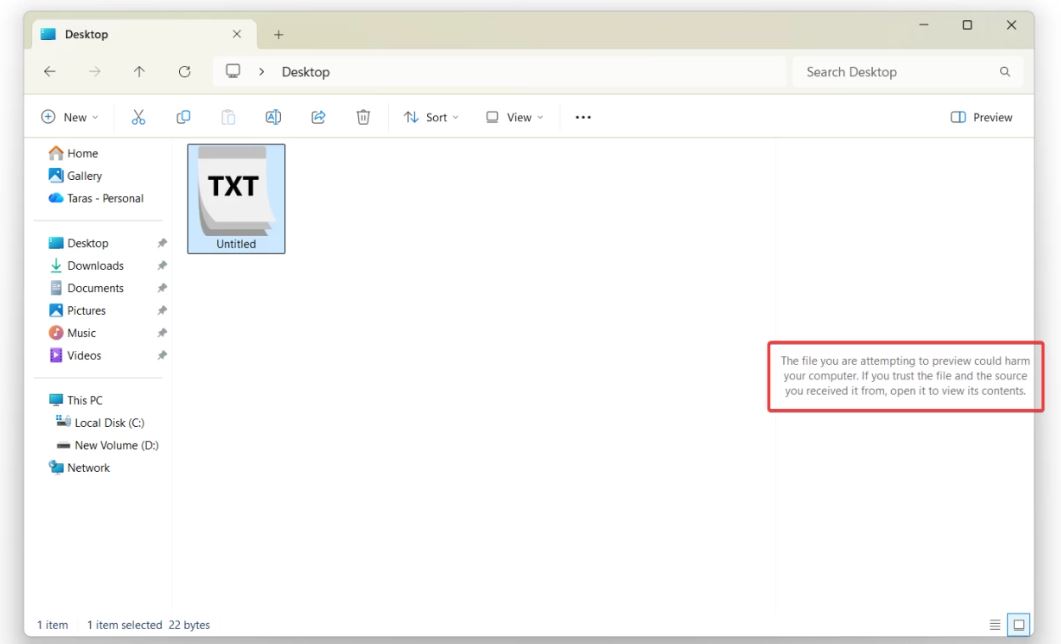Switch to details list view
Image resolution: width=1061 pixels, height=644 pixels.
pyautogui.click(x=995, y=625)
